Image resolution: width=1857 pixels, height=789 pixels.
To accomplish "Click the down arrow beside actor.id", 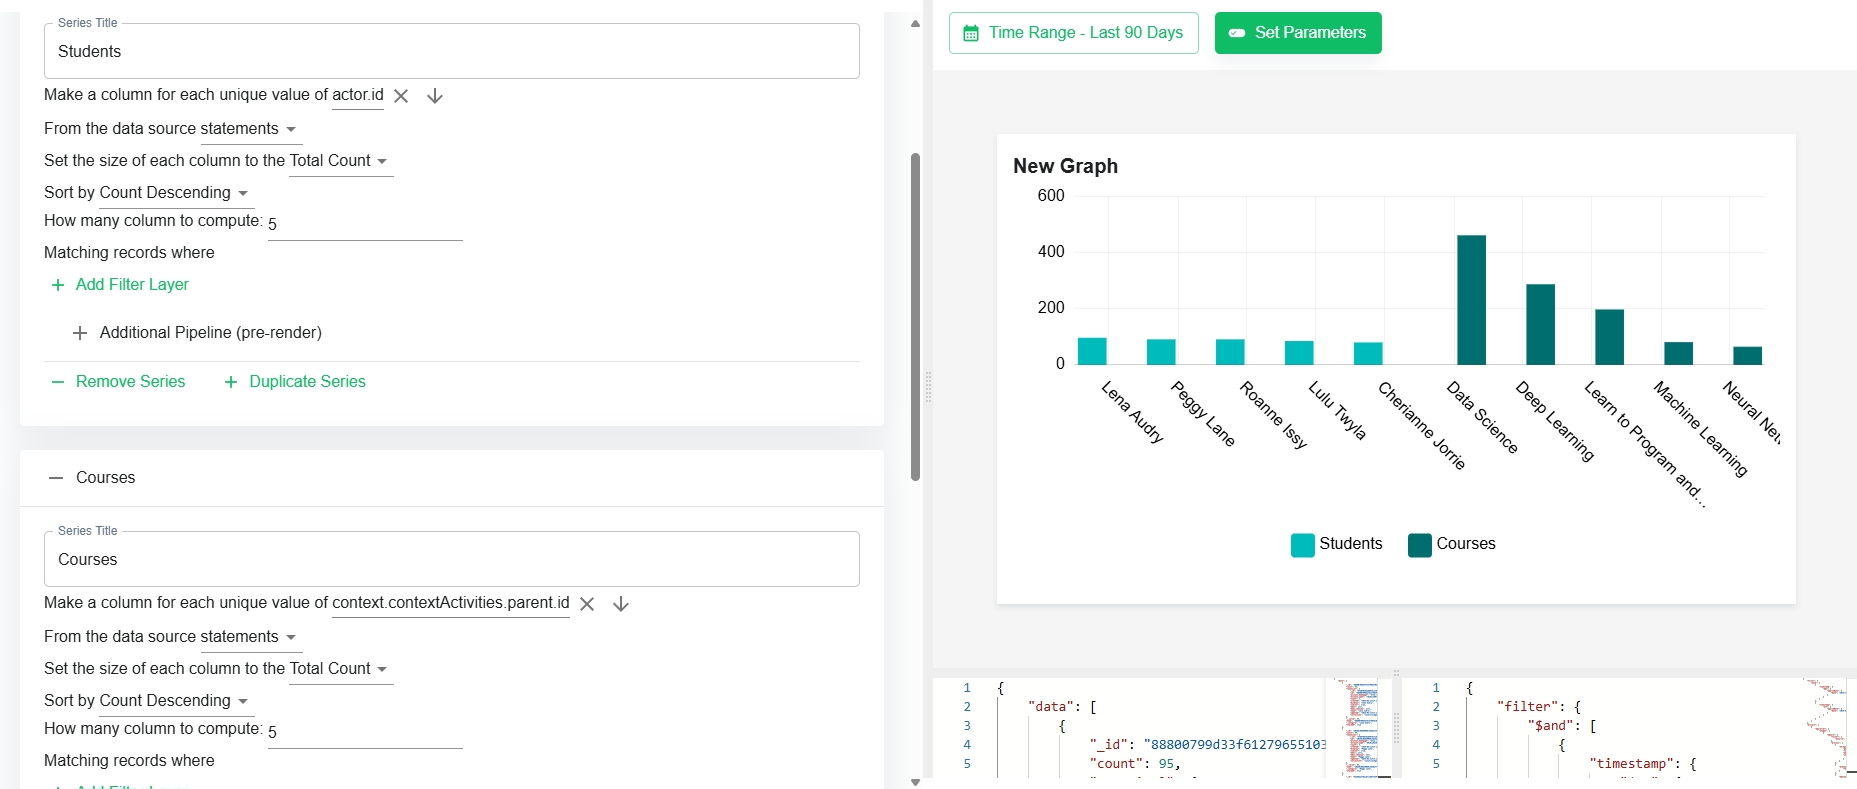I will coord(435,96).
